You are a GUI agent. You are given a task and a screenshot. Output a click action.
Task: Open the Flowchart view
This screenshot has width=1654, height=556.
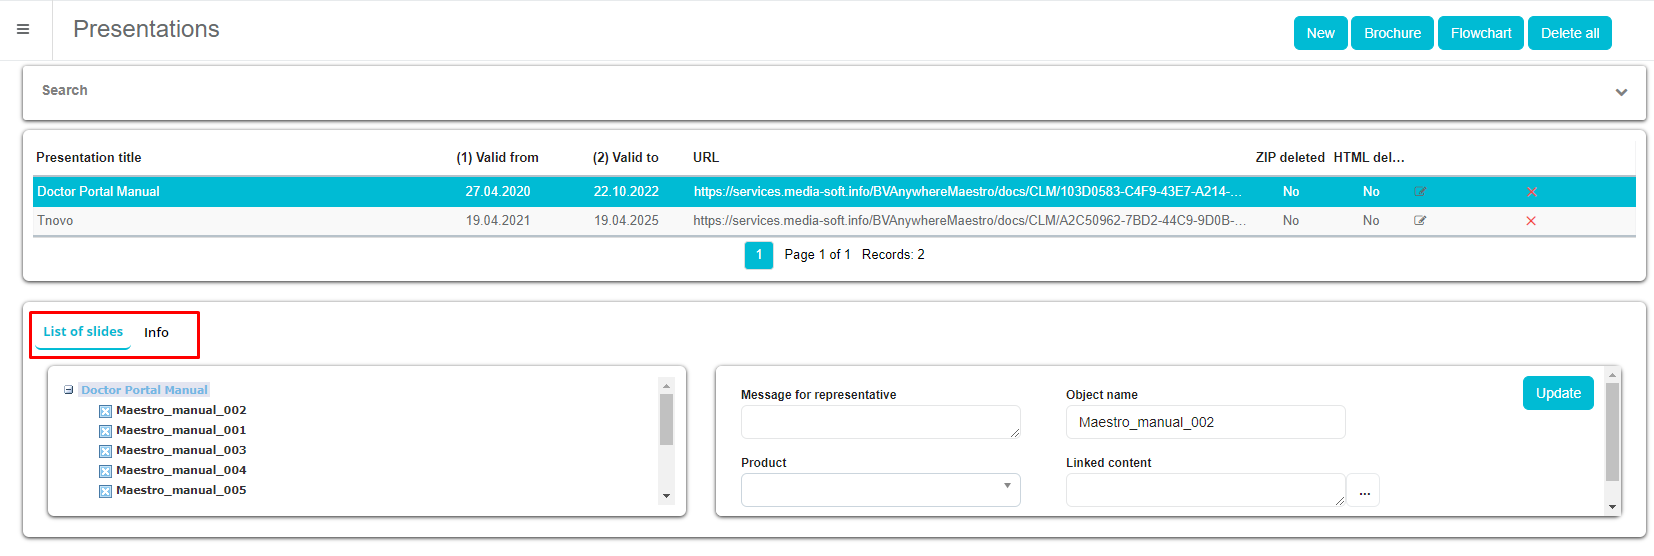click(x=1480, y=33)
